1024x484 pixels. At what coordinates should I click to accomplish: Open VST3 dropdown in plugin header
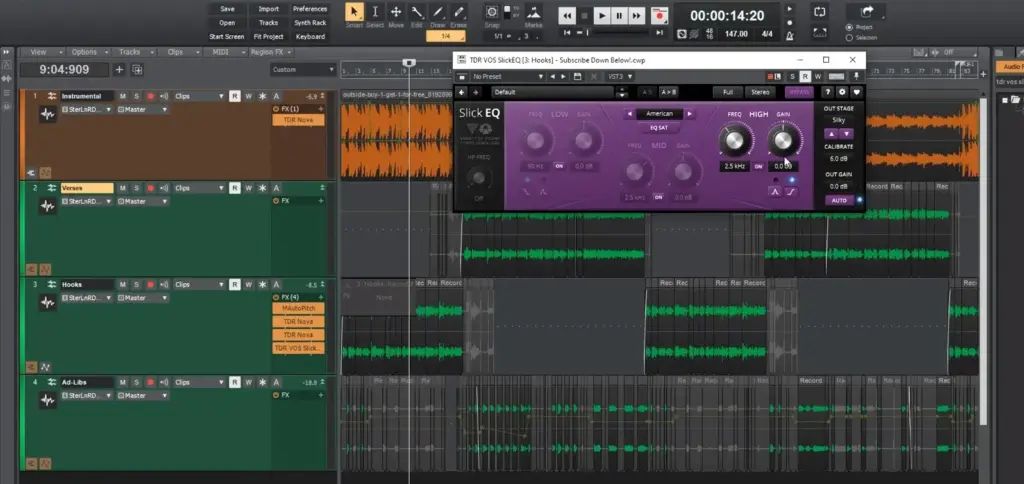click(x=620, y=76)
